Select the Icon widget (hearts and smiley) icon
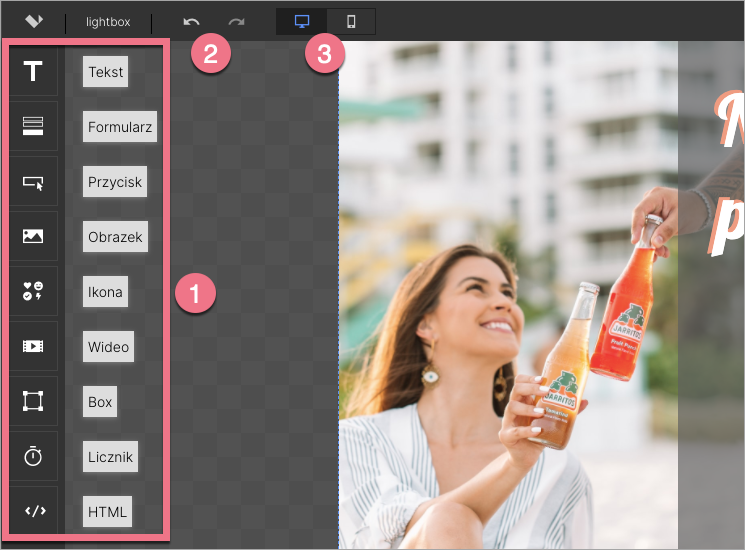Viewport: 745px width, 550px height. (x=33, y=292)
